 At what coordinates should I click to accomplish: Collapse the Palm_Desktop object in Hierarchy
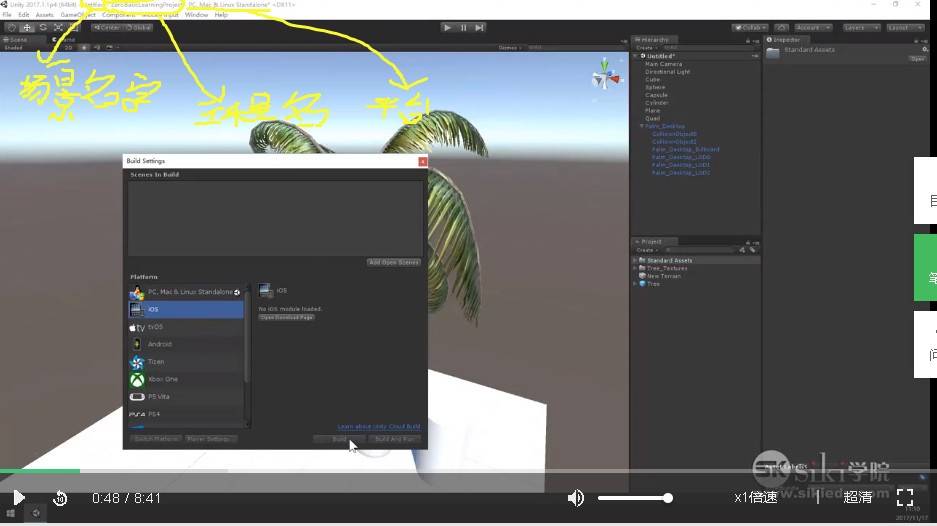click(x=642, y=126)
